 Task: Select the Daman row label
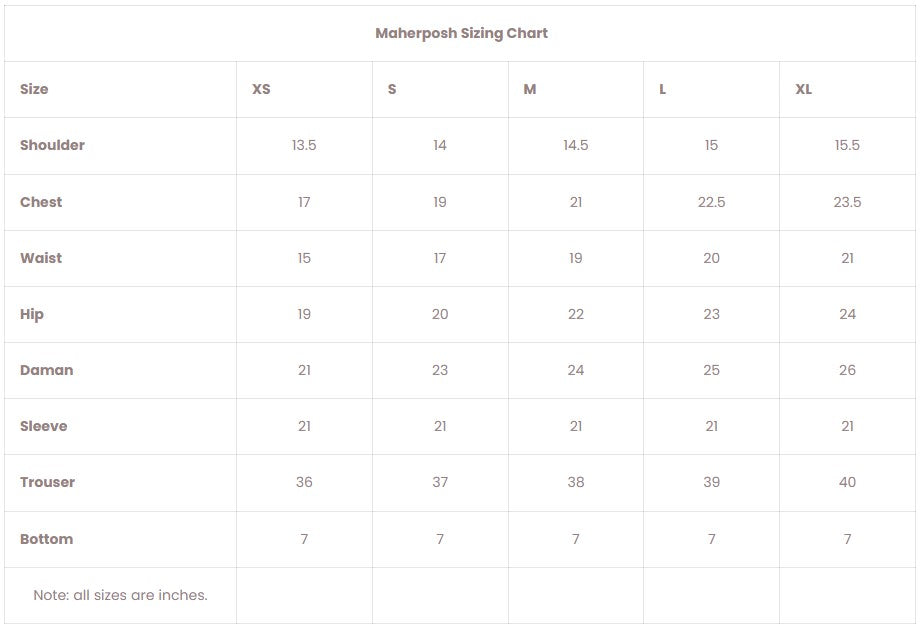coord(47,370)
